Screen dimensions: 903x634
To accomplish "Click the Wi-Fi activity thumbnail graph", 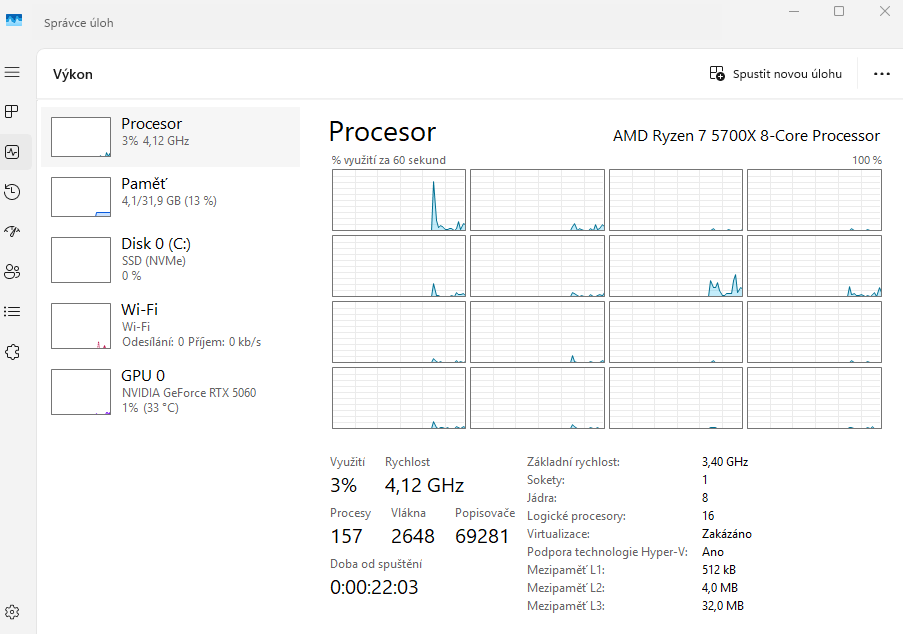I will (x=80, y=325).
